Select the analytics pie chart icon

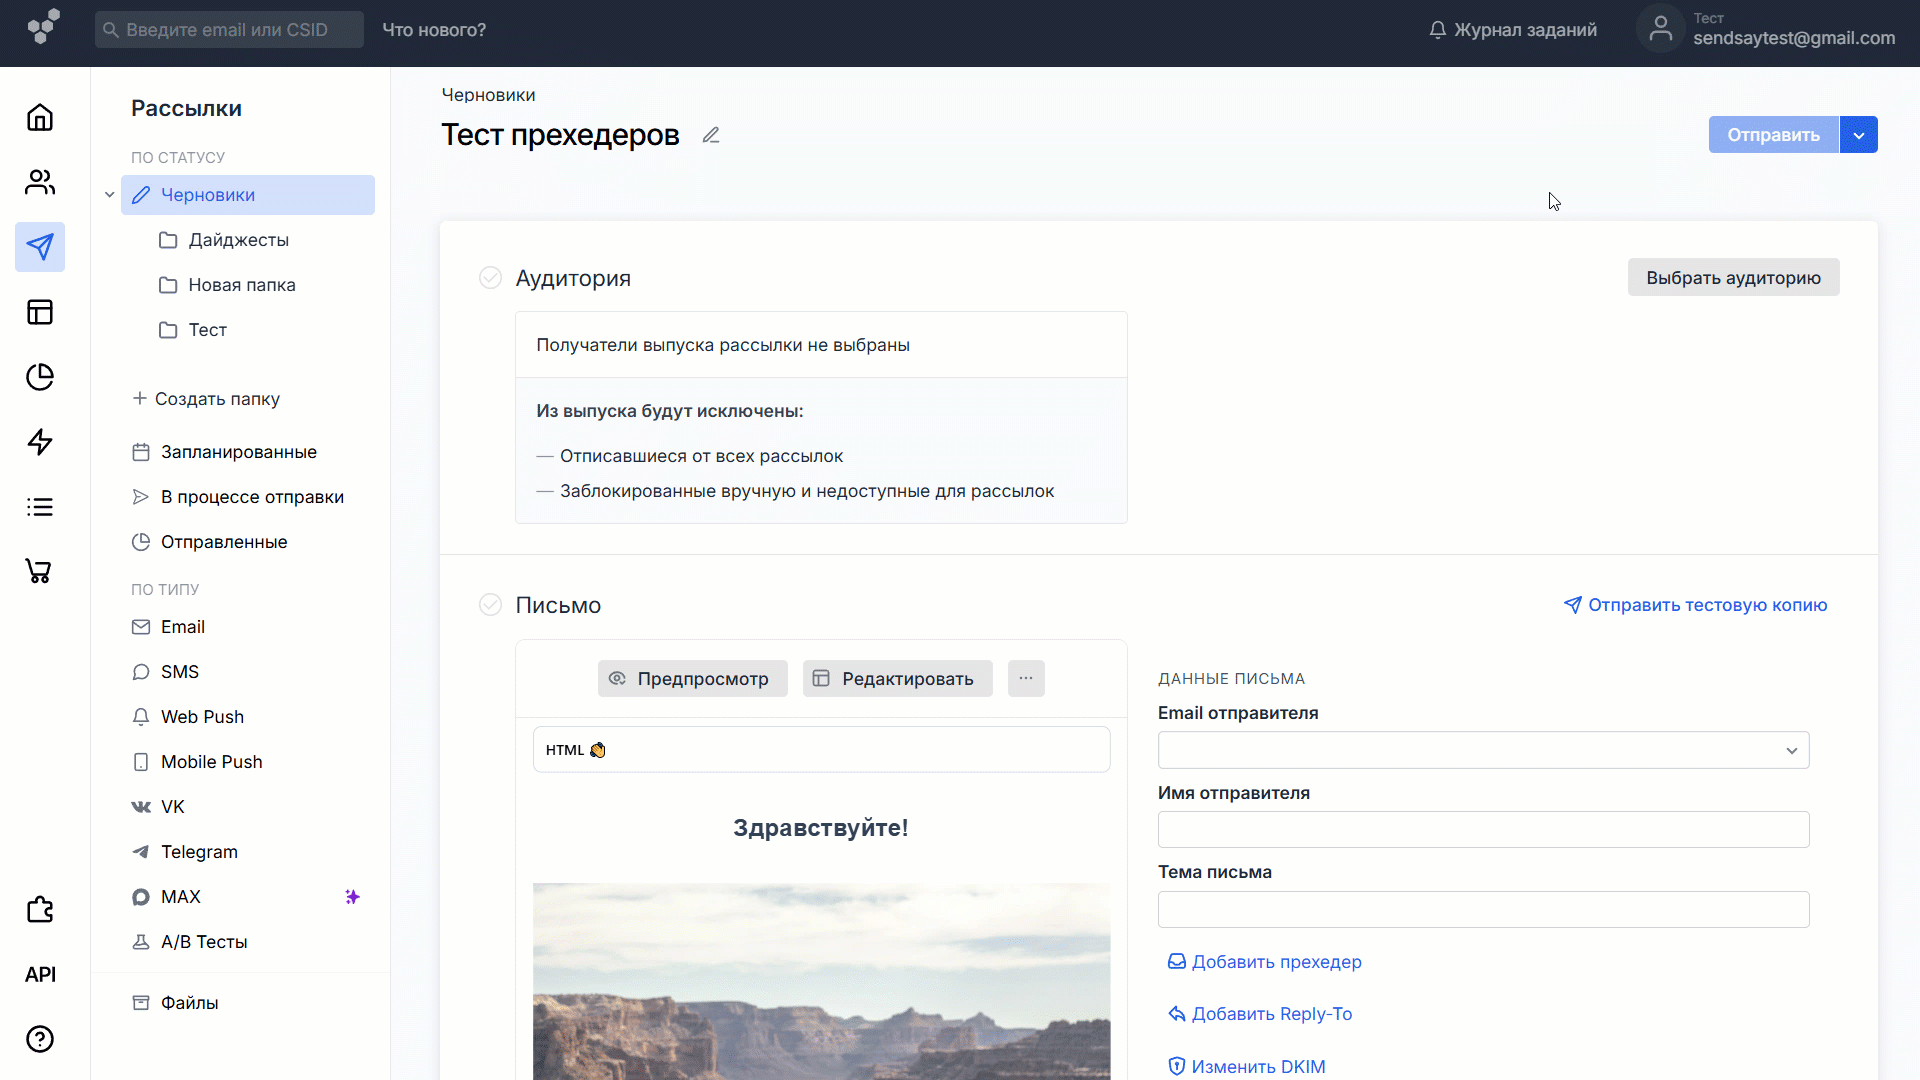[x=40, y=377]
